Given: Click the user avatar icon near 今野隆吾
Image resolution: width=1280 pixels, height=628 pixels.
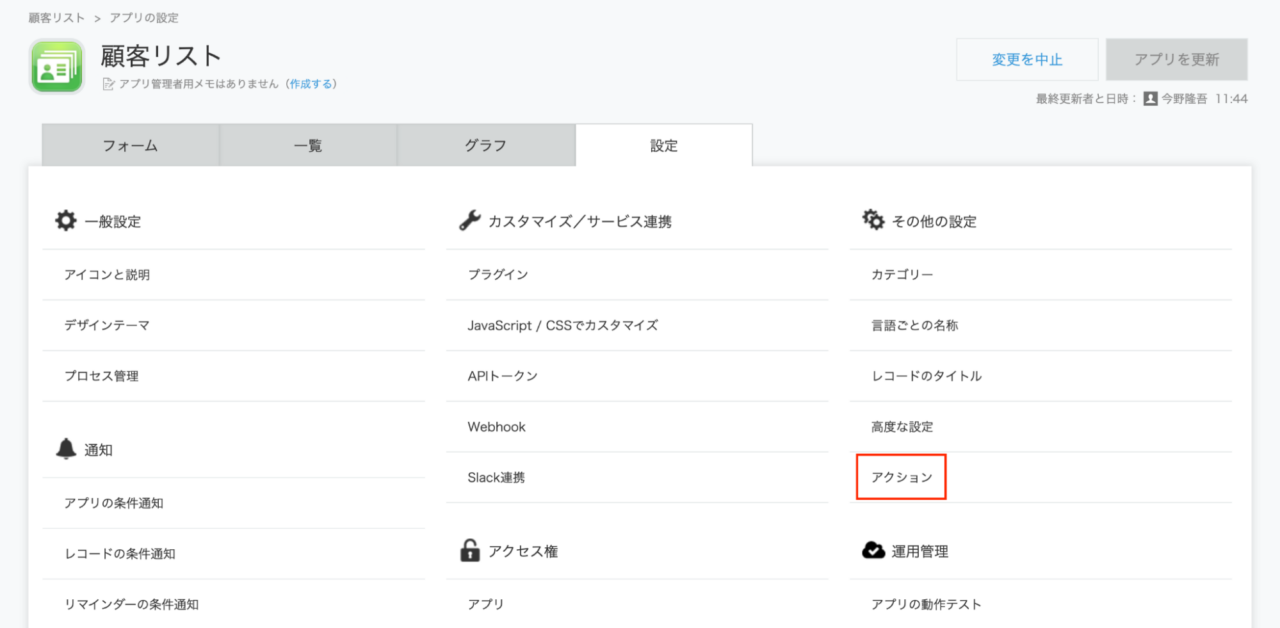Looking at the screenshot, I should (1150, 99).
